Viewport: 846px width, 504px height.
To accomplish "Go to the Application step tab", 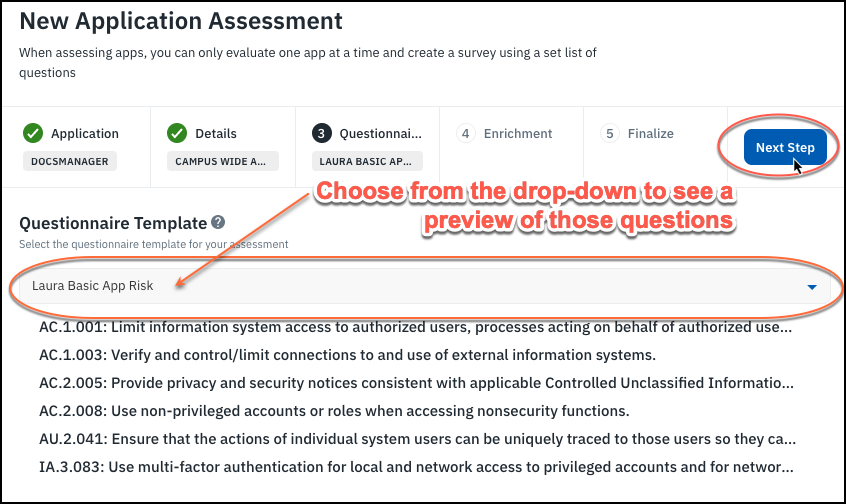I will 85,133.
